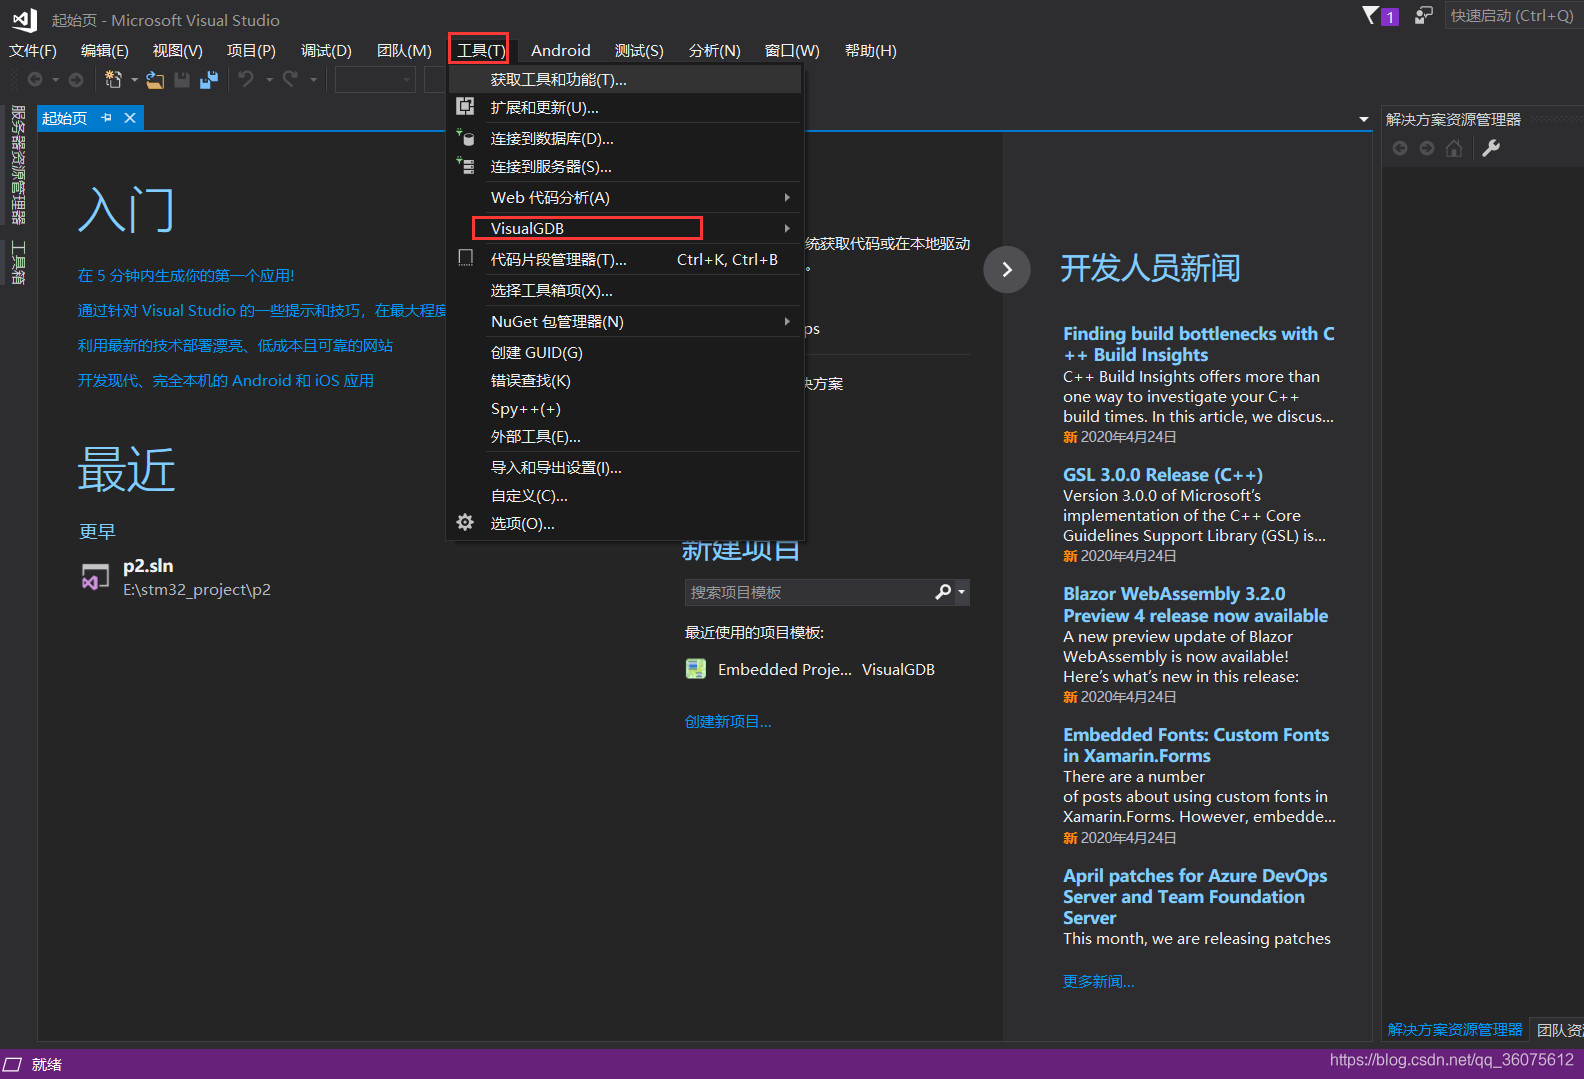The width and height of the screenshot is (1584, 1079).
Task: Click the 连接到数据库 database icon
Action: (465, 137)
